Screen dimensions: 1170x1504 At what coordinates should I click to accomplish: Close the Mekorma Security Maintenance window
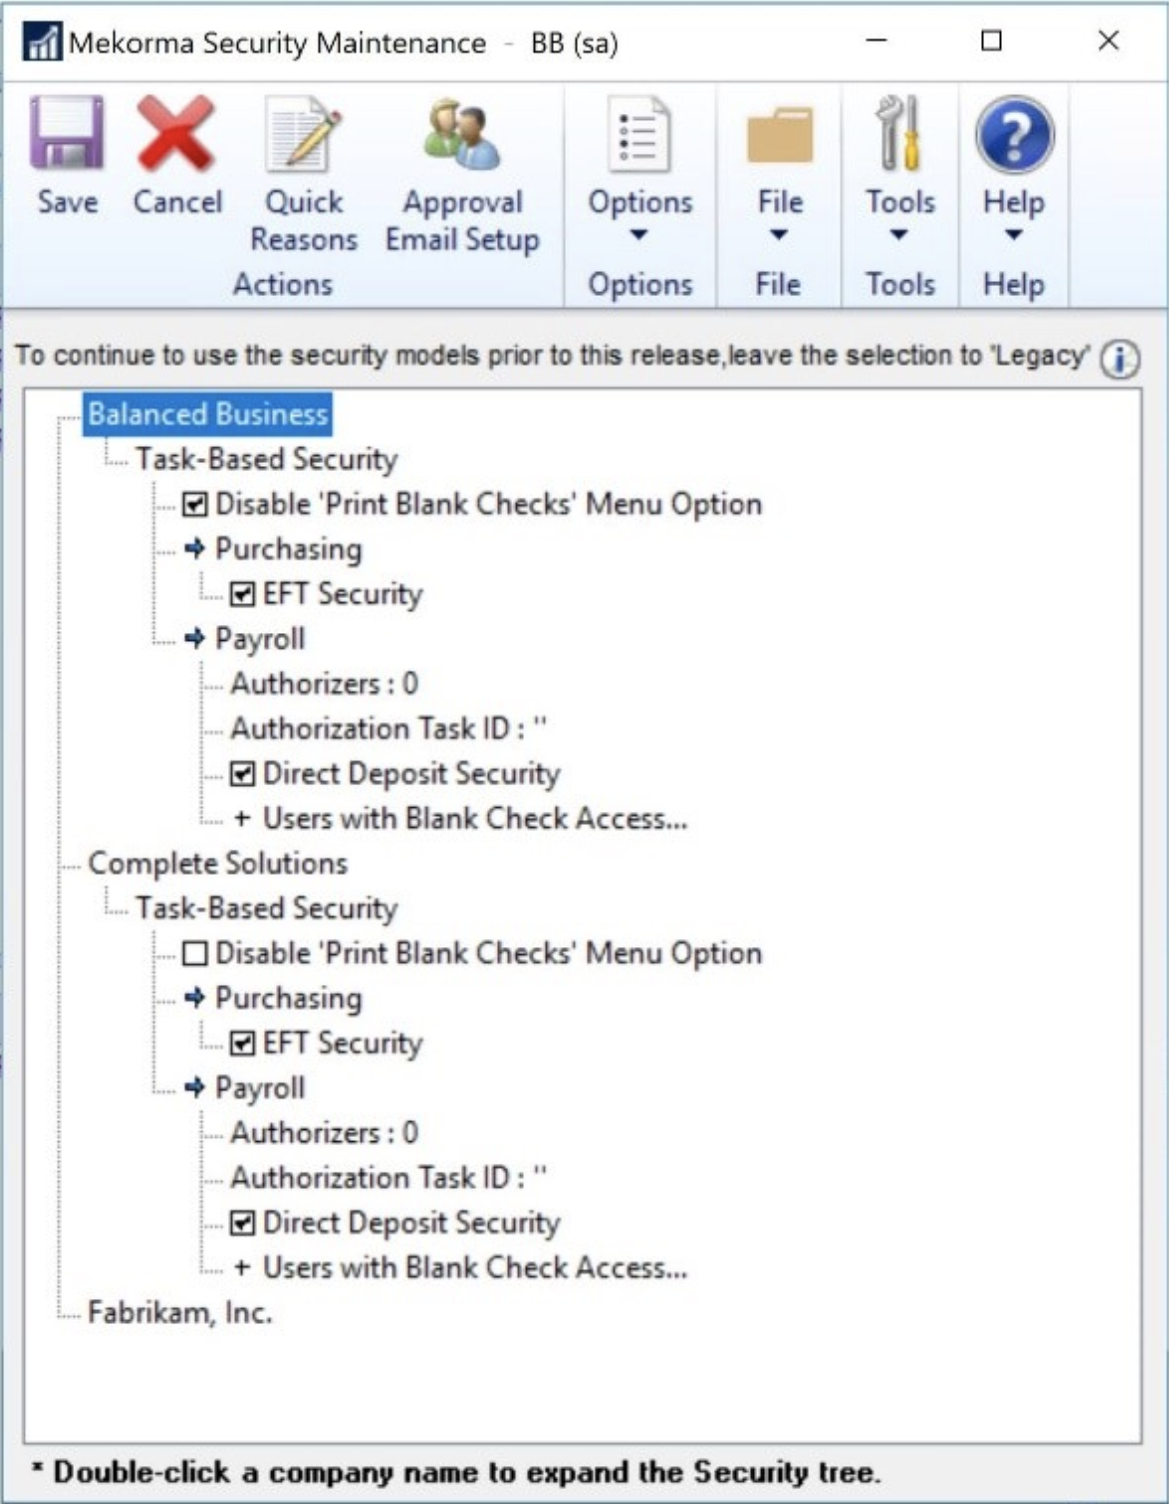(1108, 41)
